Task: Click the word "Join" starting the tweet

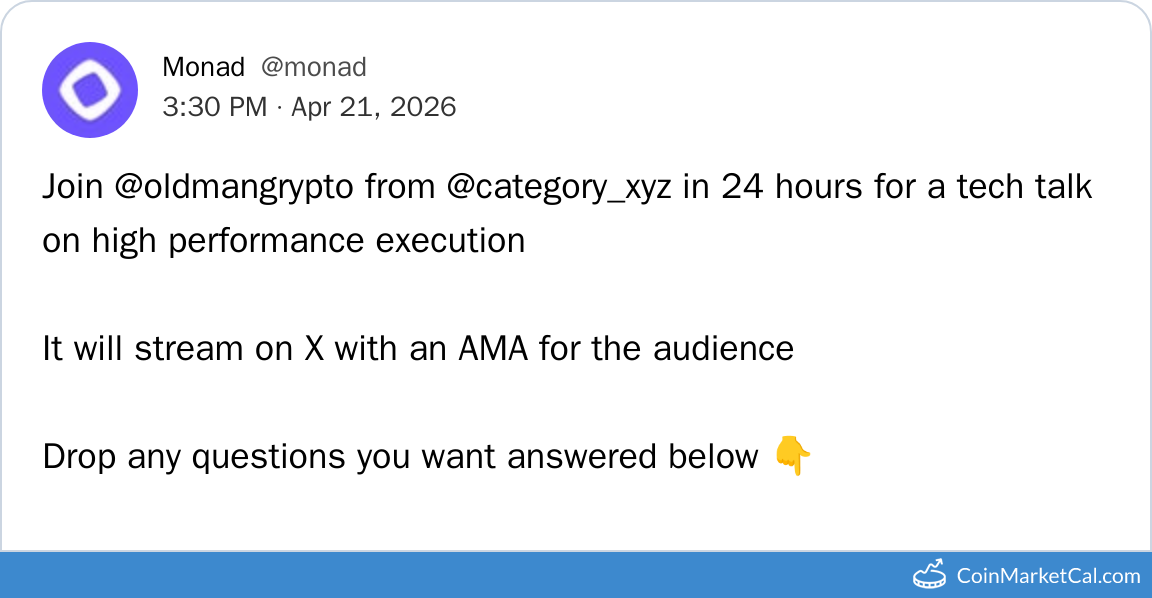Action: [x=73, y=187]
